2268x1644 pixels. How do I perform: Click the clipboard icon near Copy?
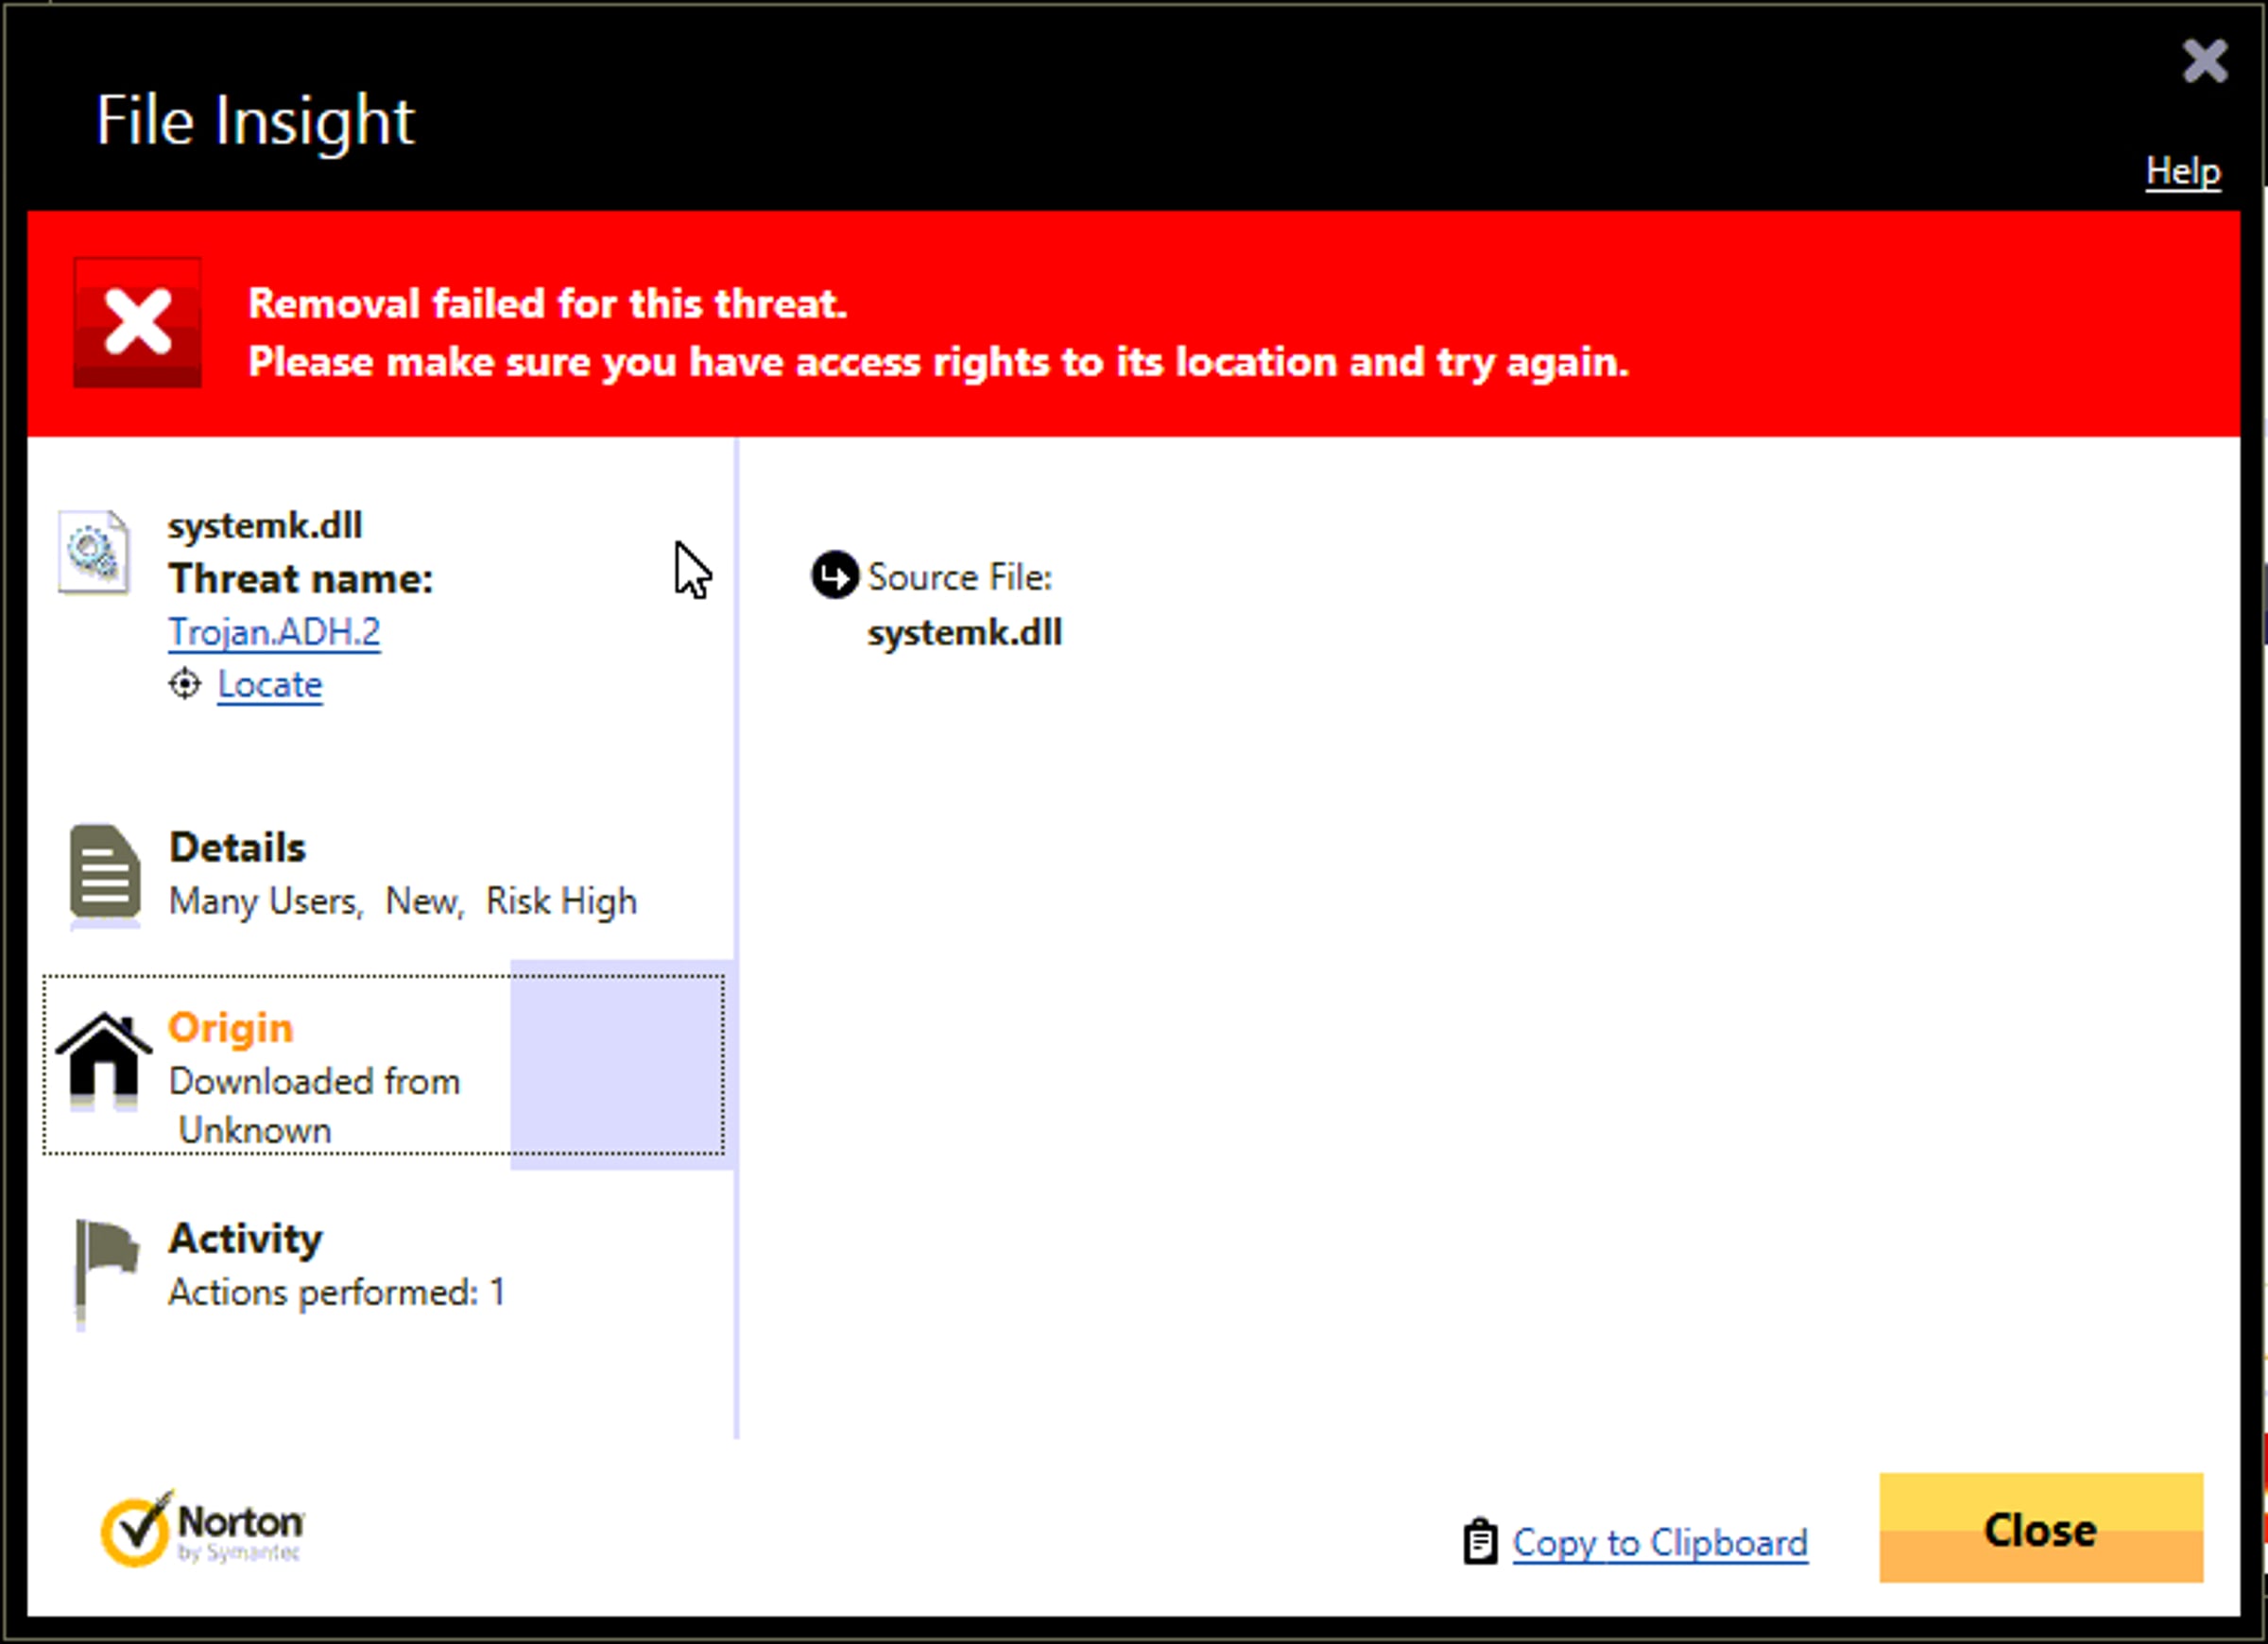coord(1480,1542)
